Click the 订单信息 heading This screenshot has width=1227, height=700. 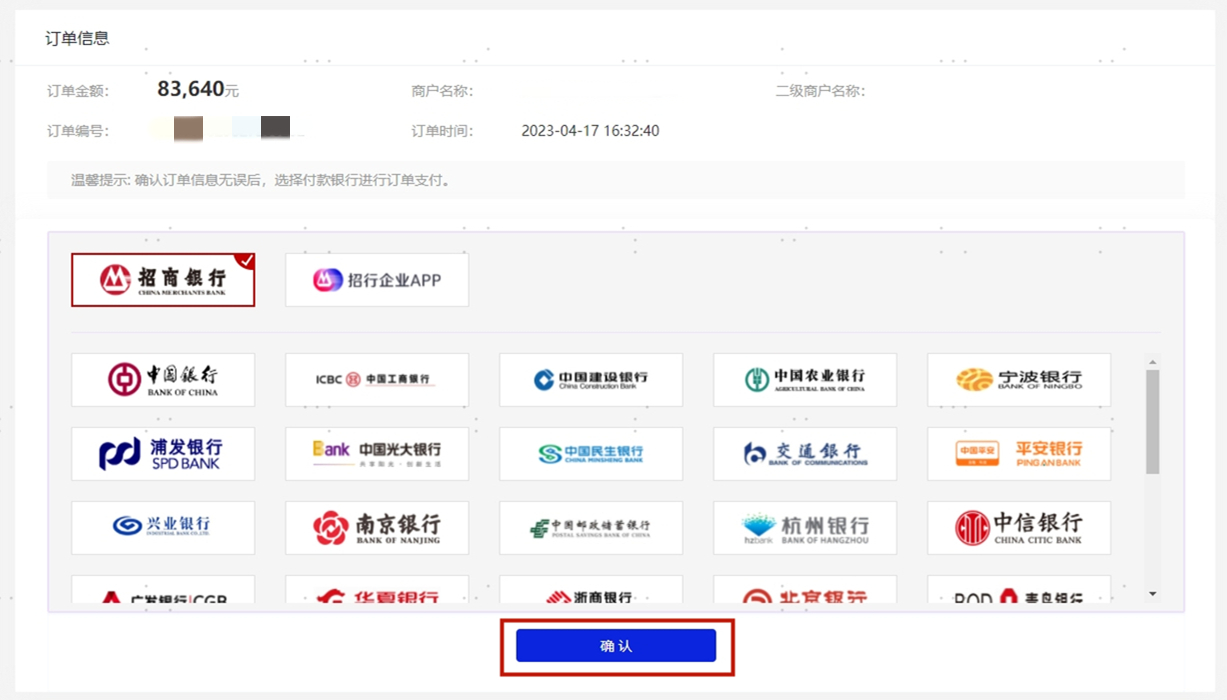coord(77,38)
